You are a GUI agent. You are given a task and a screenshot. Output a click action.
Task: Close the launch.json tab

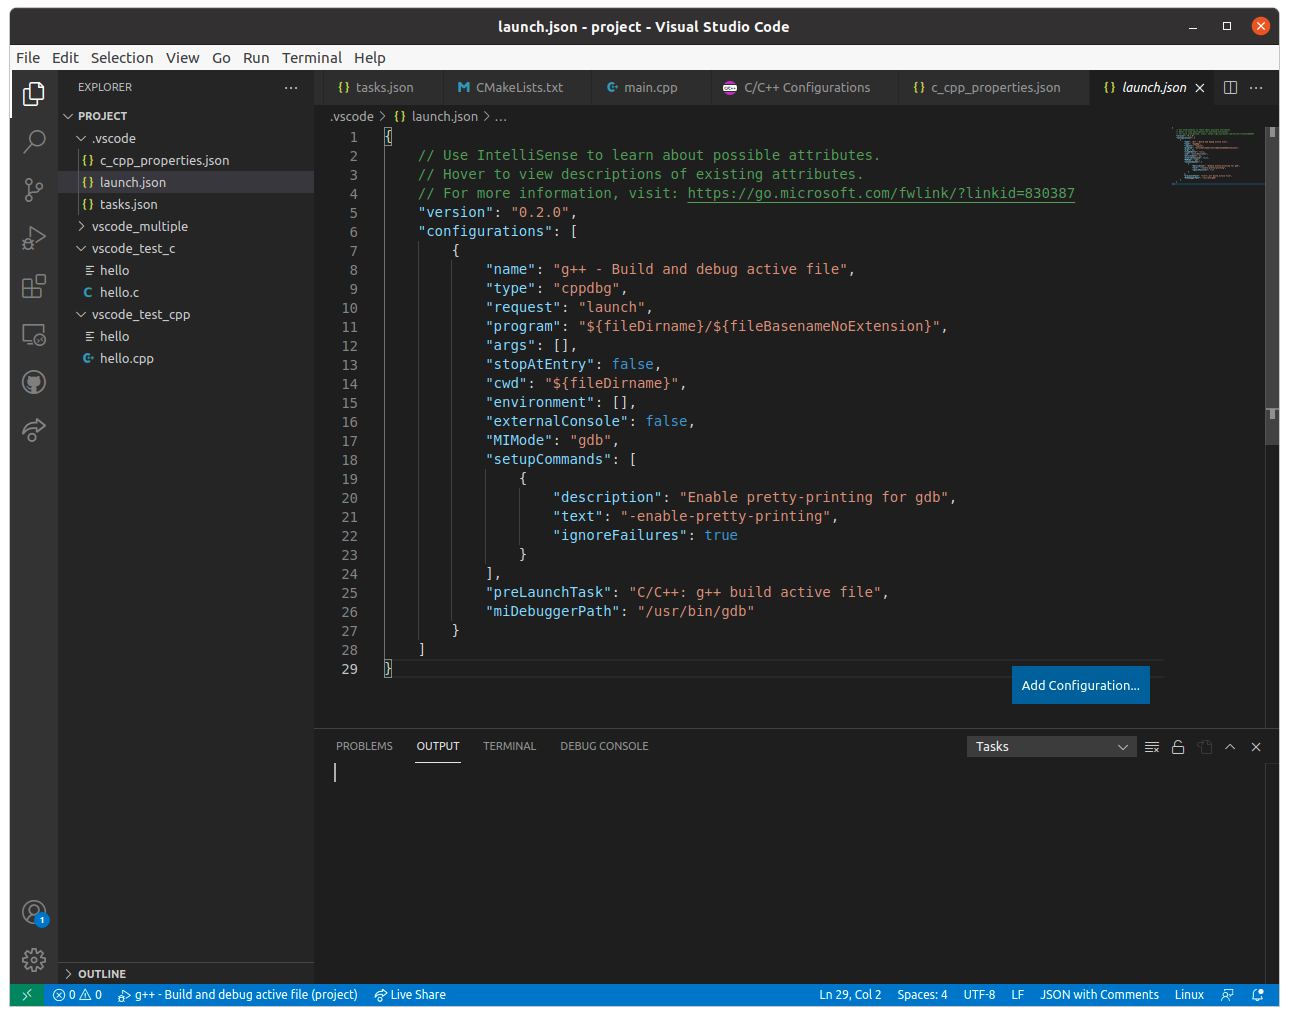pyautogui.click(x=1200, y=88)
